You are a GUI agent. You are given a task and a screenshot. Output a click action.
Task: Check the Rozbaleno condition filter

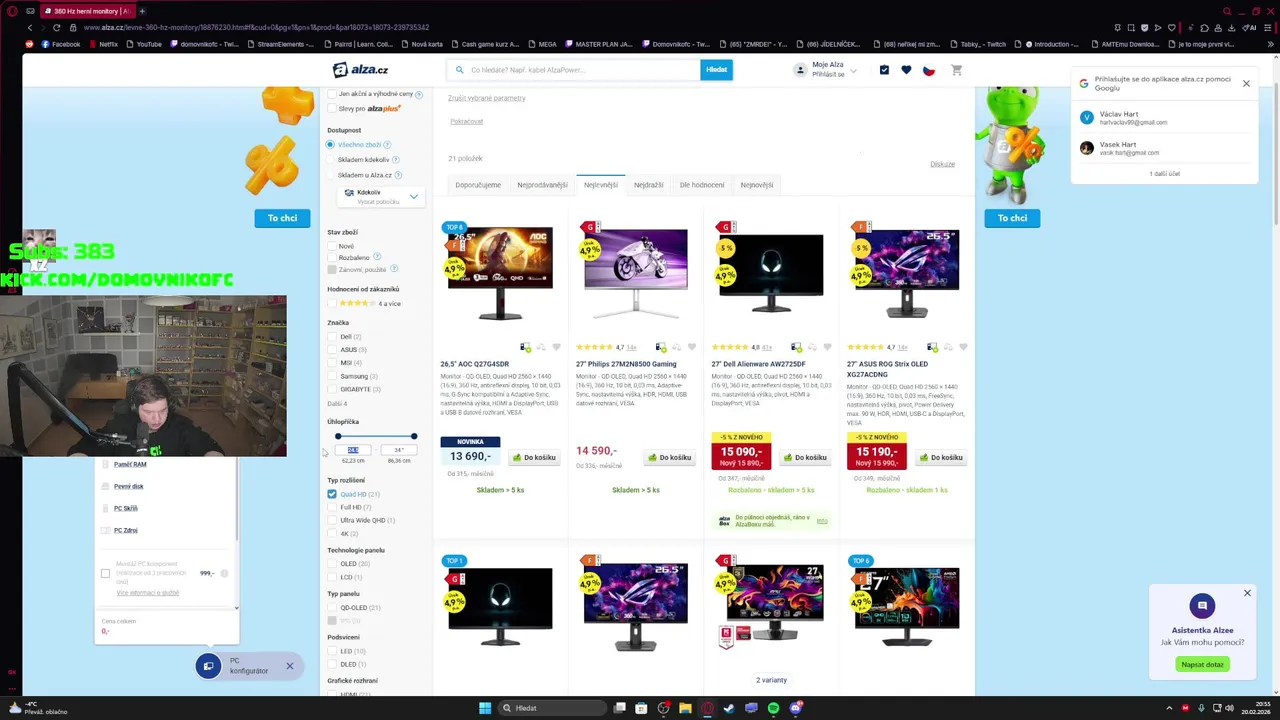click(x=332, y=258)
